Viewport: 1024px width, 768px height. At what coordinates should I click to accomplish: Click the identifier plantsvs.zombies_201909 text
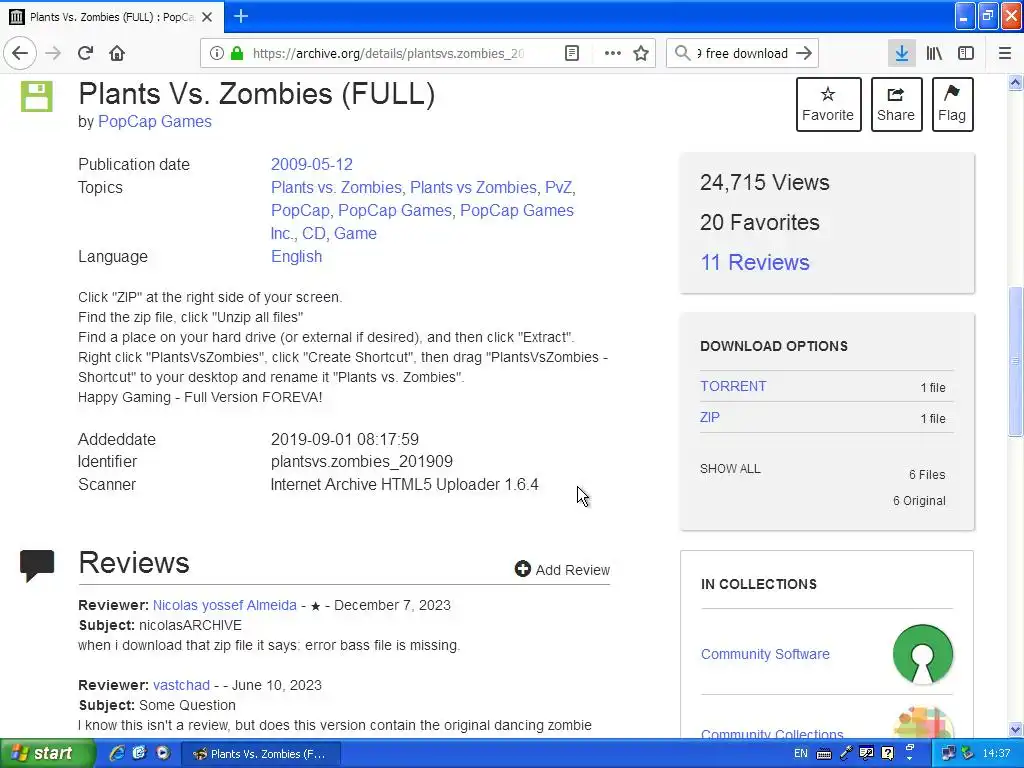tap(362, 462)
